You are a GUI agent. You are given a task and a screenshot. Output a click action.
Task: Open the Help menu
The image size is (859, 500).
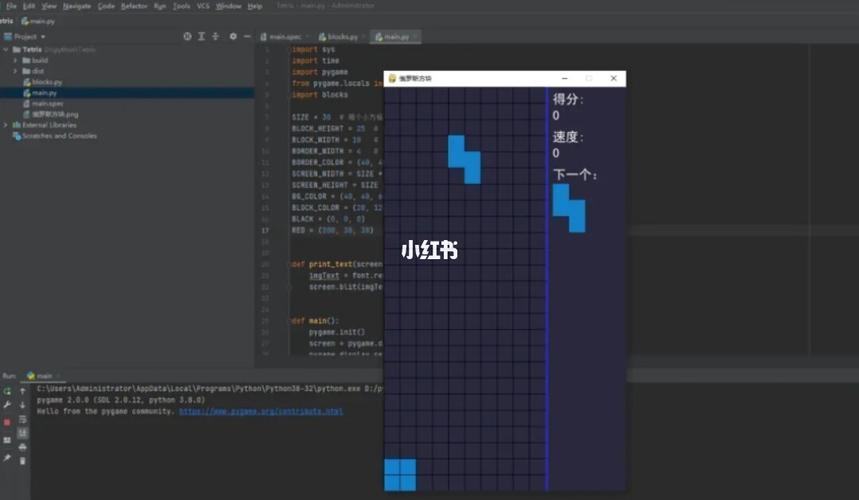coord(255,6)
